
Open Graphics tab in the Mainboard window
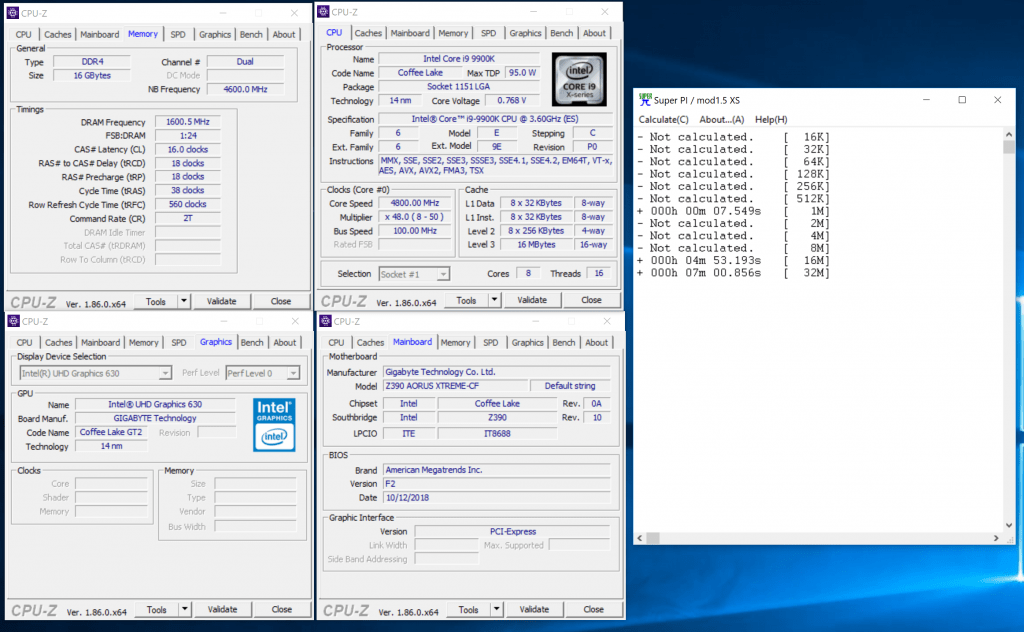click(528, 343)
